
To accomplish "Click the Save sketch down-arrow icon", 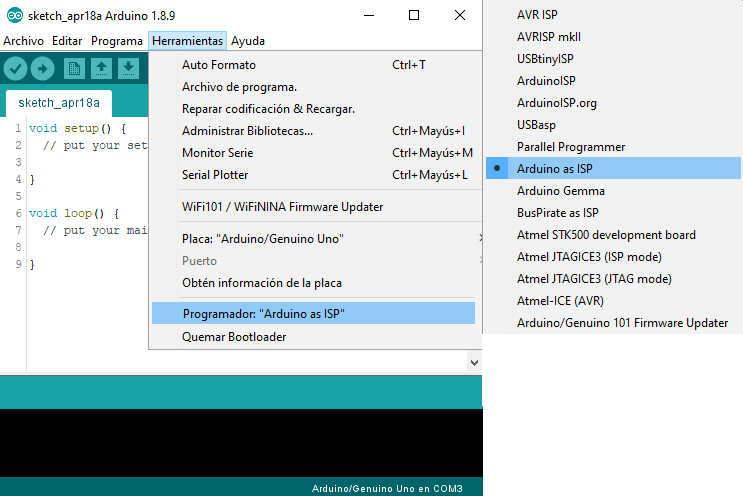I will (128, 68).
